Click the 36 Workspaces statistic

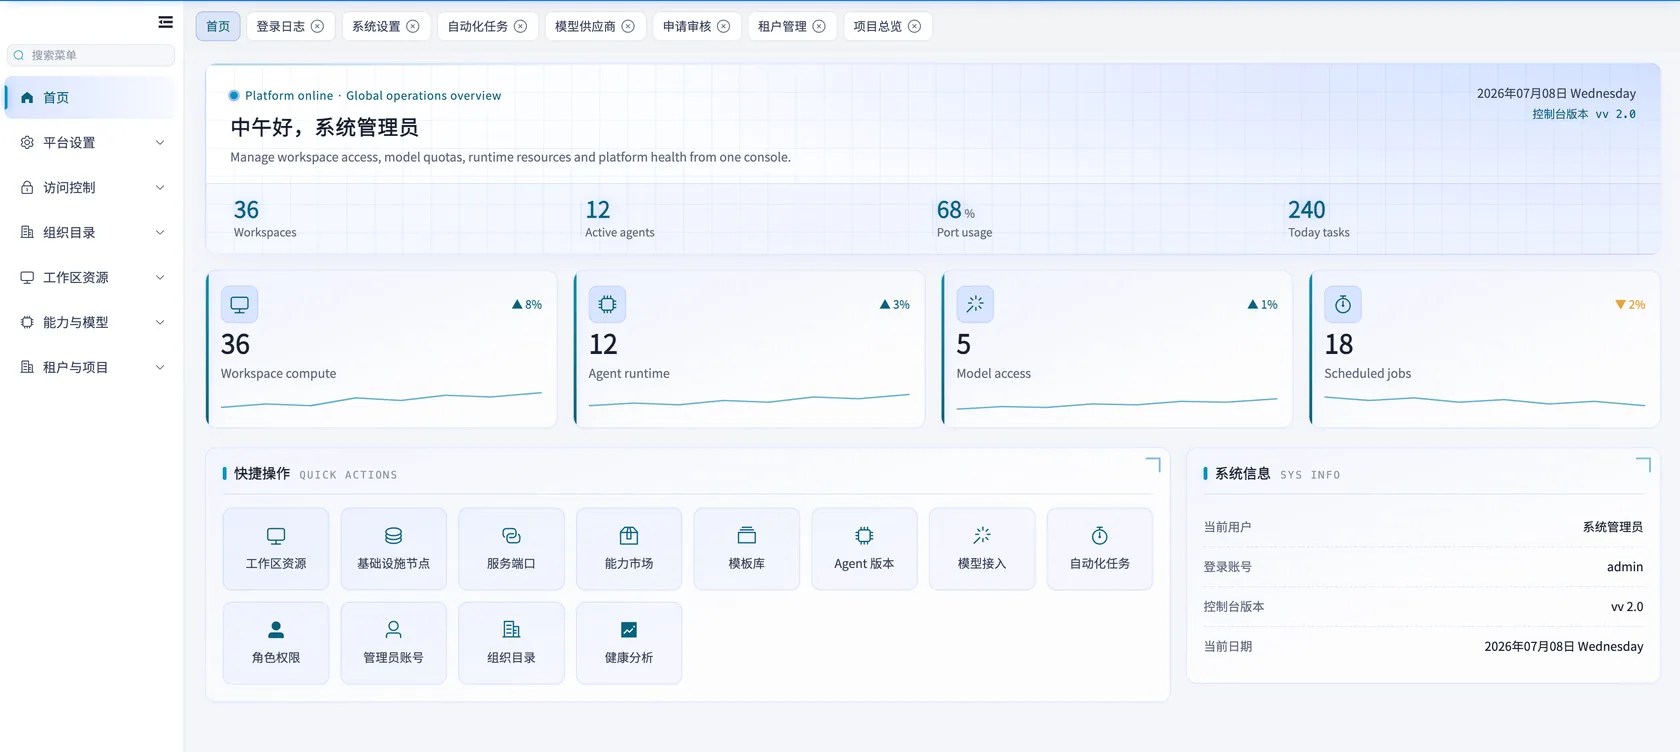coord(265,219)
